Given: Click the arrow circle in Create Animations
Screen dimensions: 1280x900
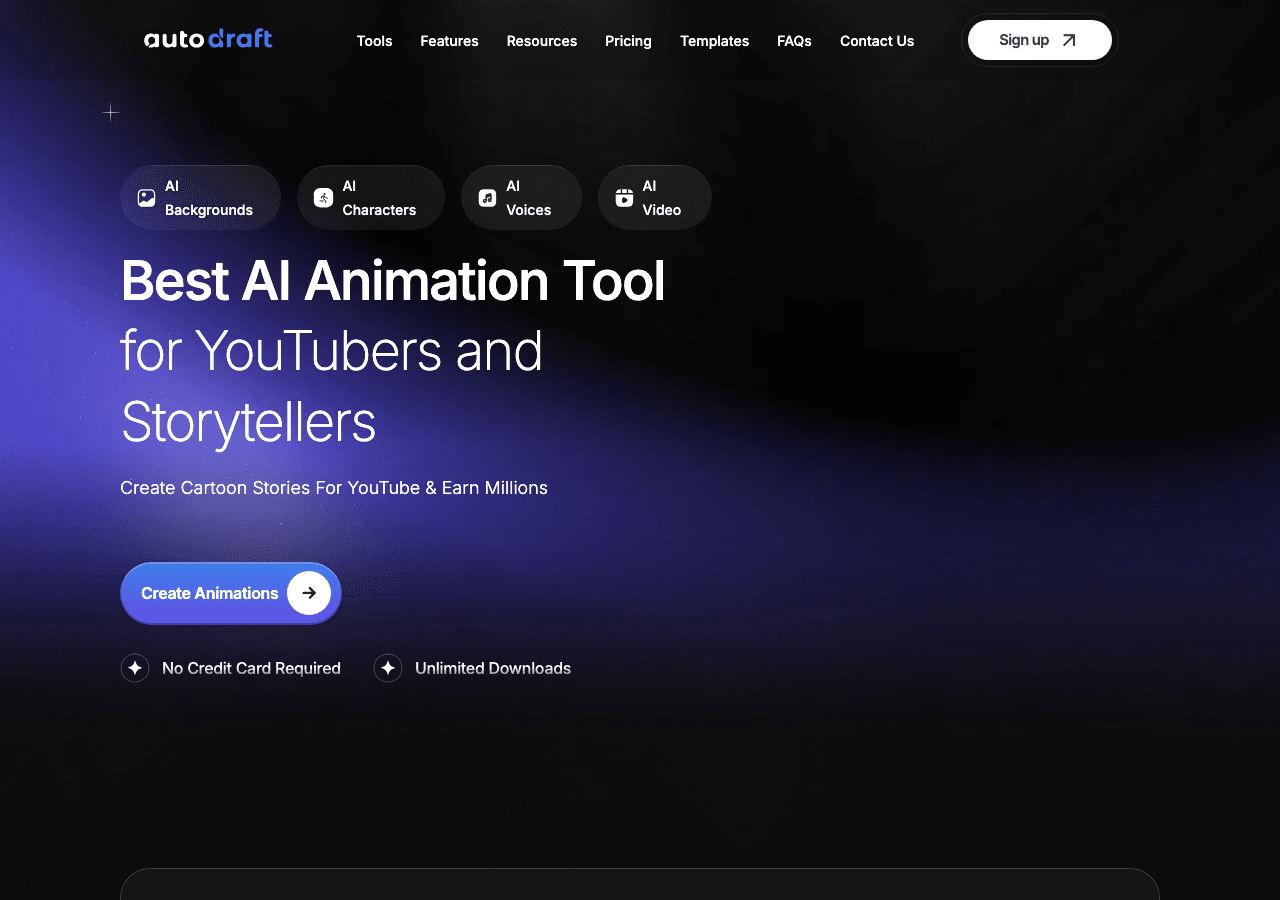Looking at the screenshot, I should tap(309, 593).
